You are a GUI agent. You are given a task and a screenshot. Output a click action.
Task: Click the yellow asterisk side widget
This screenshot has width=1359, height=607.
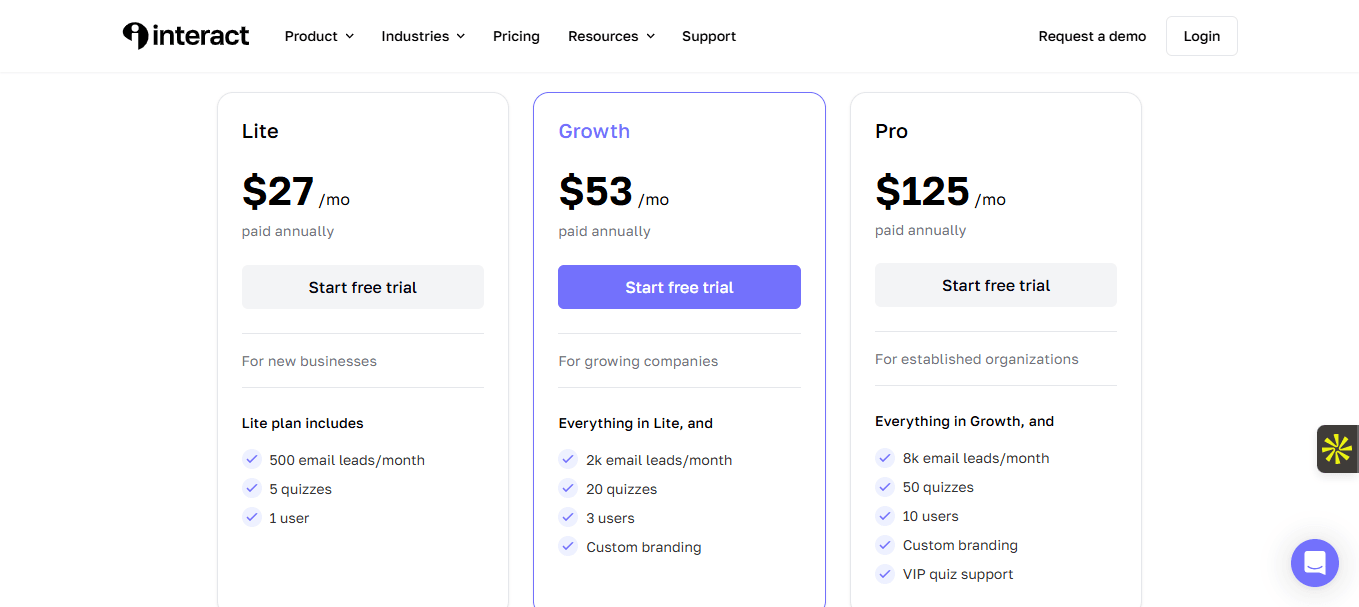pyautogui.click(x=1337, y=449)
